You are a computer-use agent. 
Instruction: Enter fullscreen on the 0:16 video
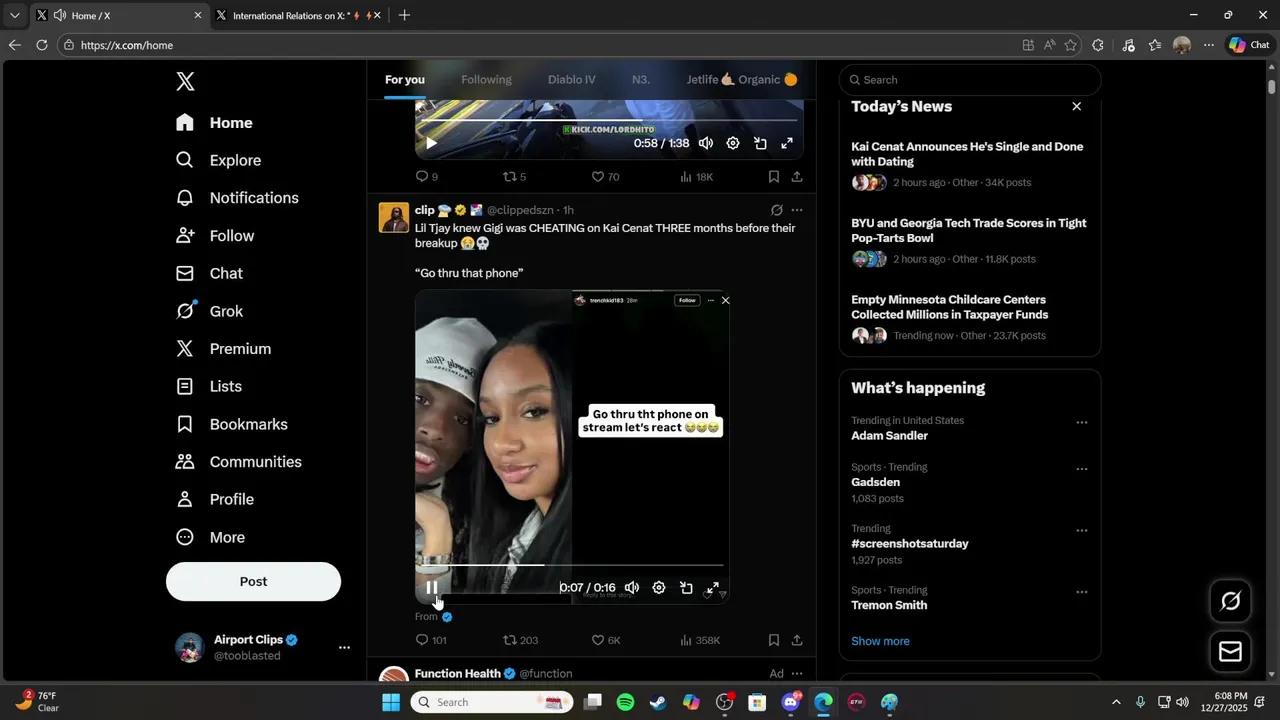[713, 588]
